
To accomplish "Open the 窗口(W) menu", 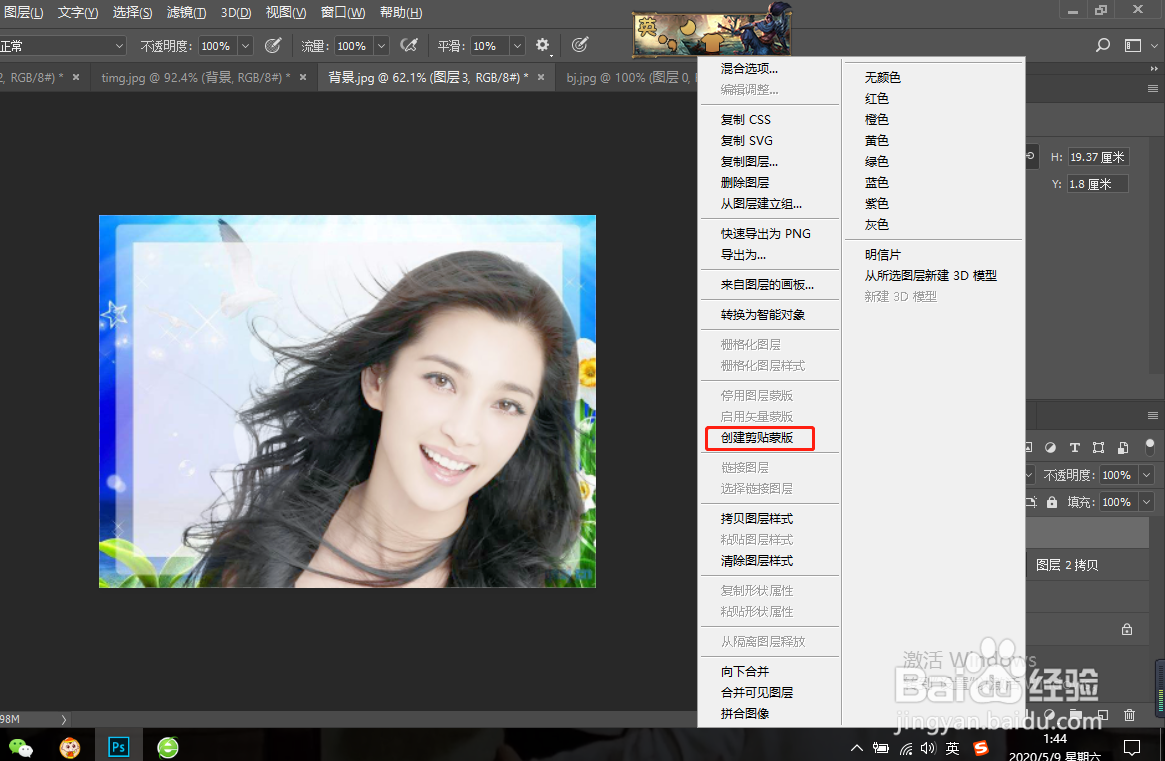I will click(343, 13).
